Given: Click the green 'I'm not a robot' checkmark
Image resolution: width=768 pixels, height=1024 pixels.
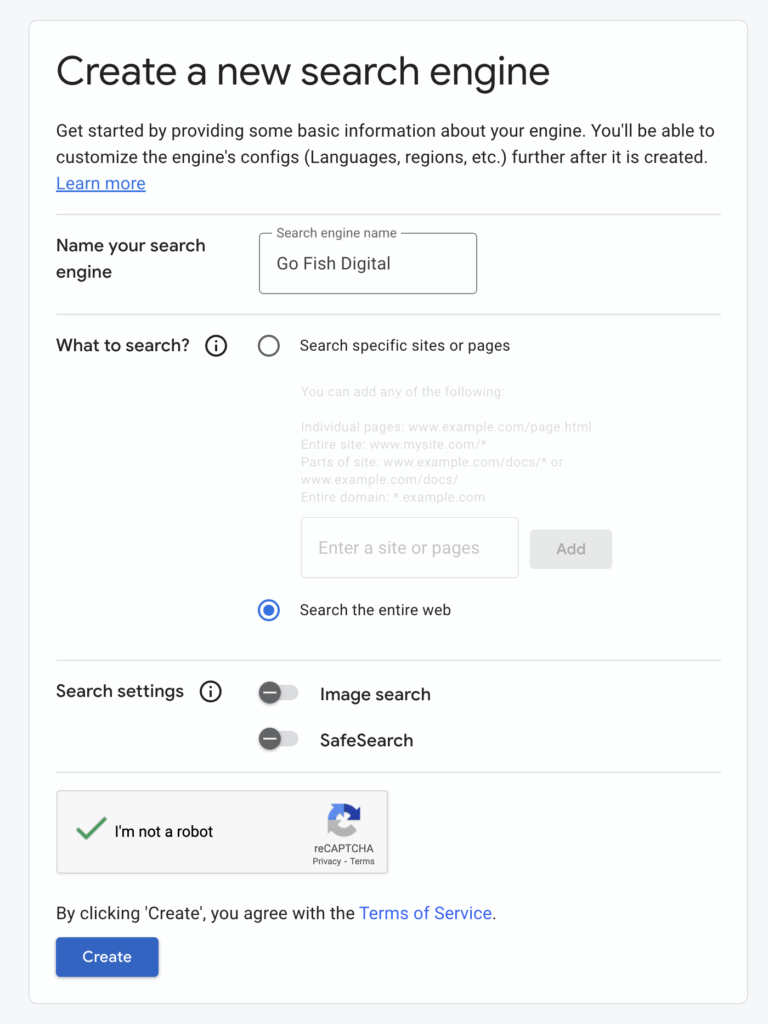Looking at the screenshot, I should pos(91,829).
